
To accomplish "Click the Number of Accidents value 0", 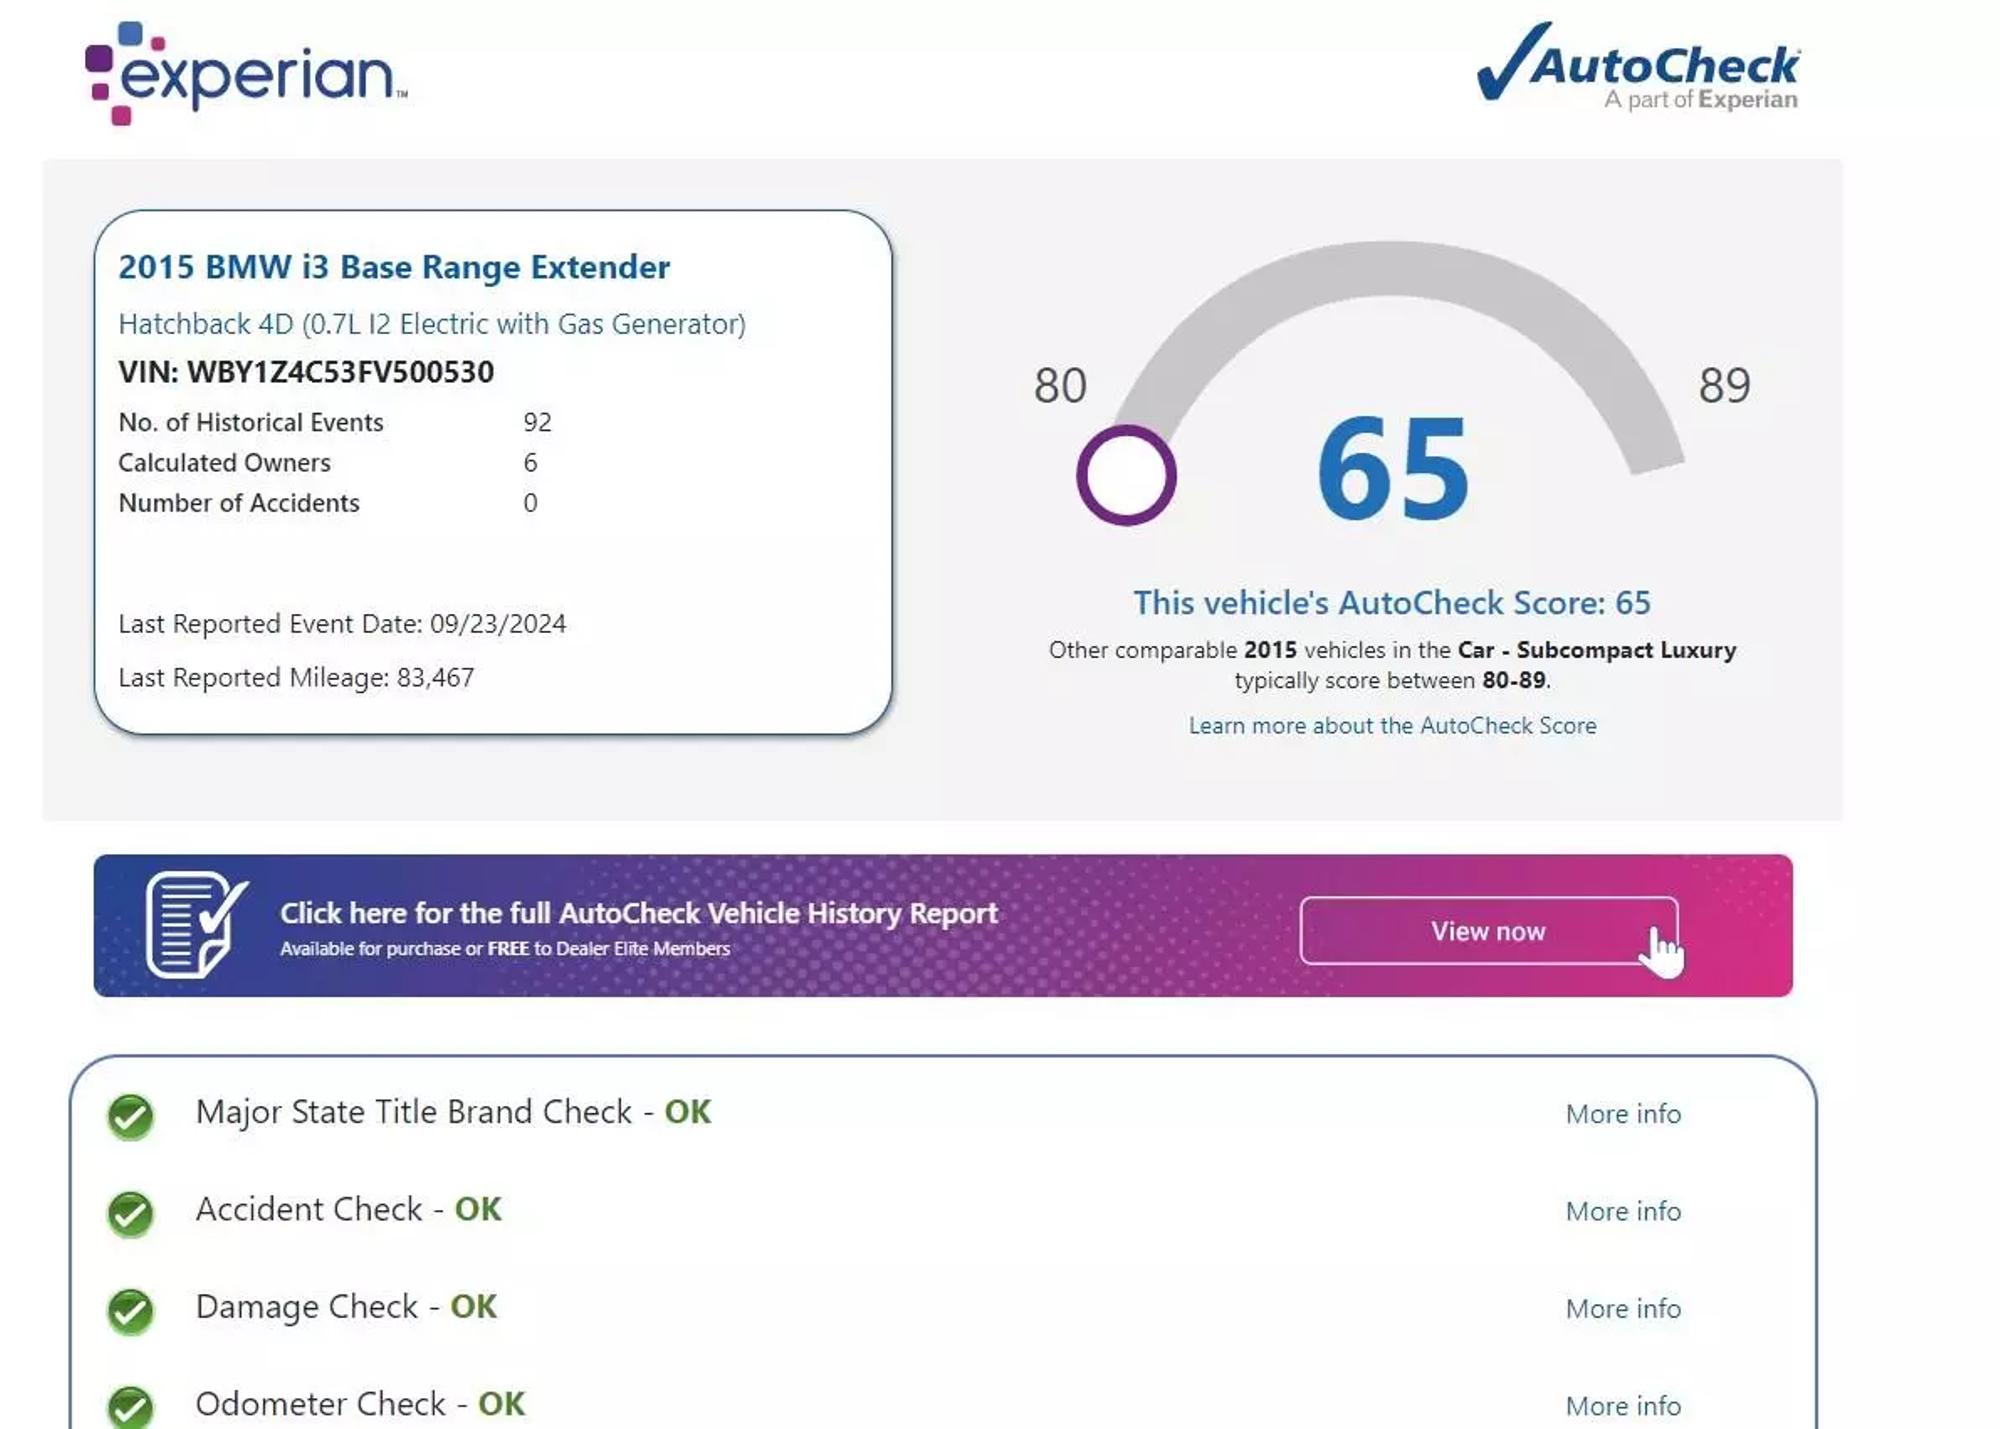I will point(530,503).
